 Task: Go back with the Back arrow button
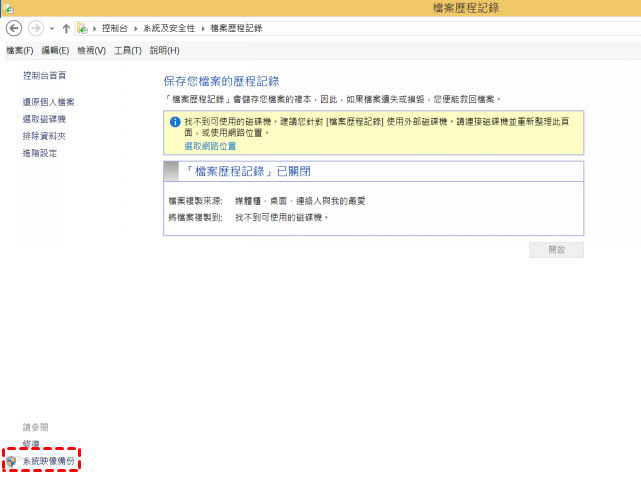(14, 29)
